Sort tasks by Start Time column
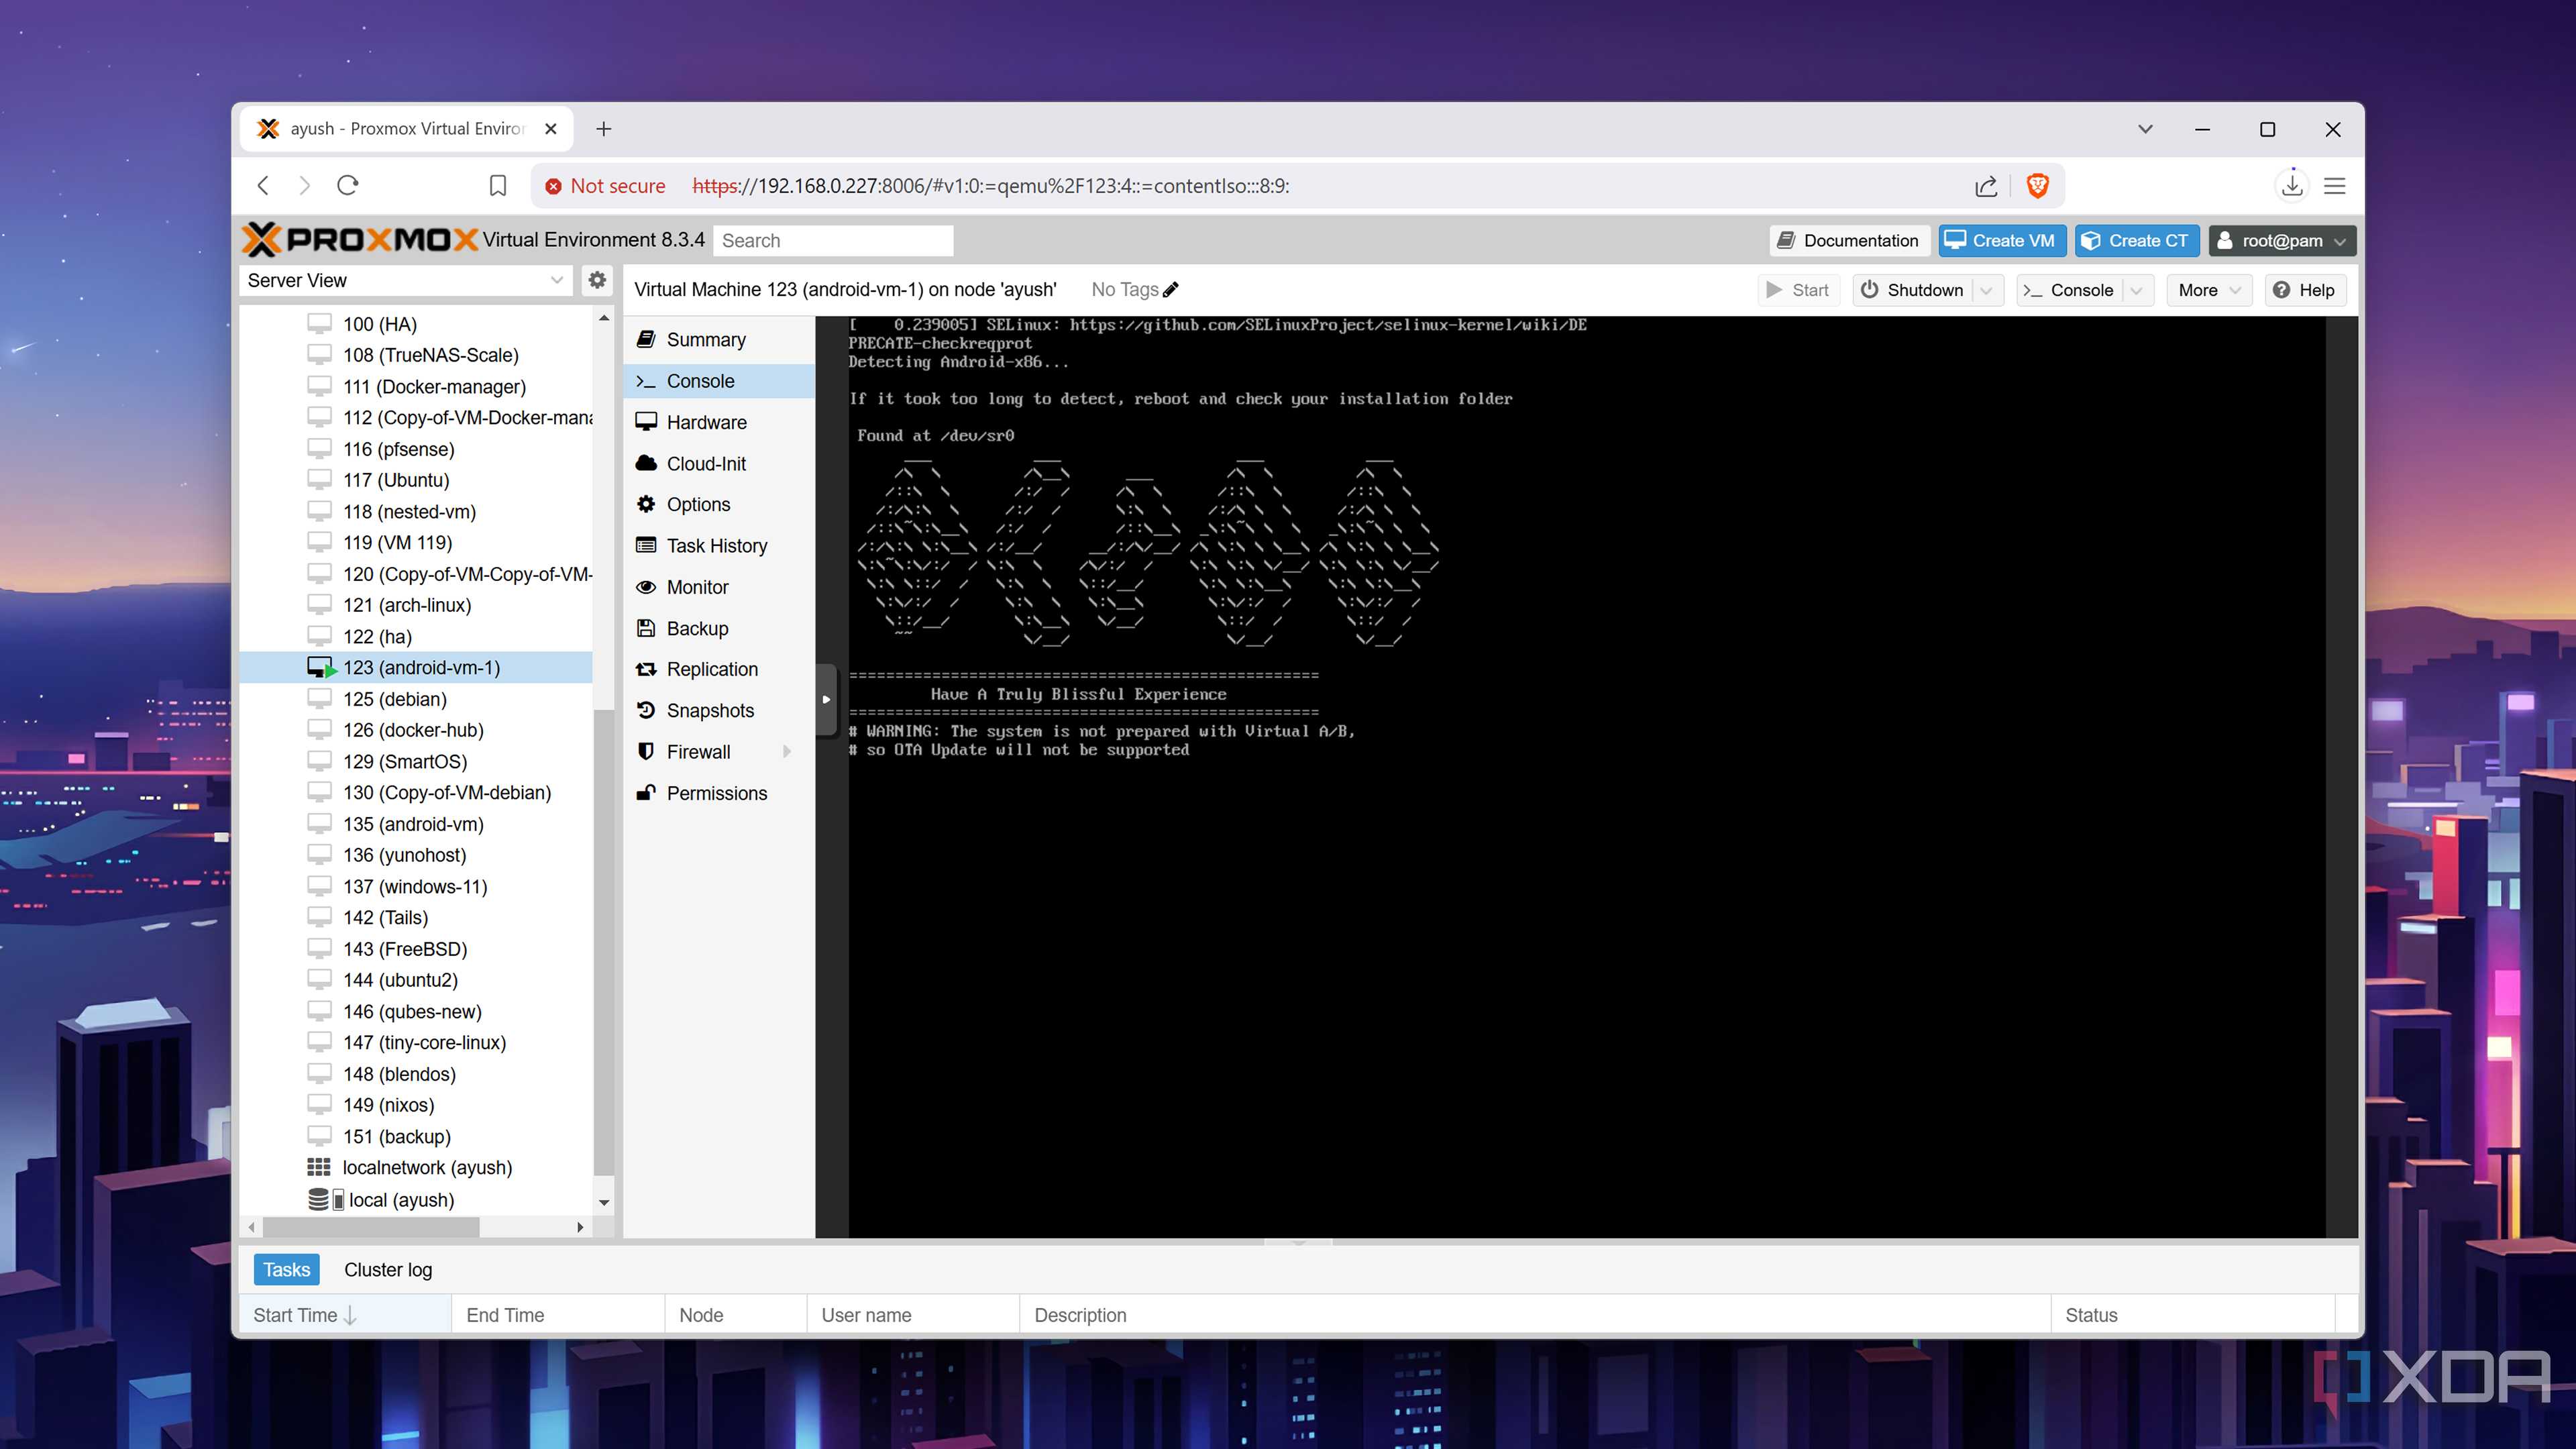 pyautogui.click(x=345, y=1315)
